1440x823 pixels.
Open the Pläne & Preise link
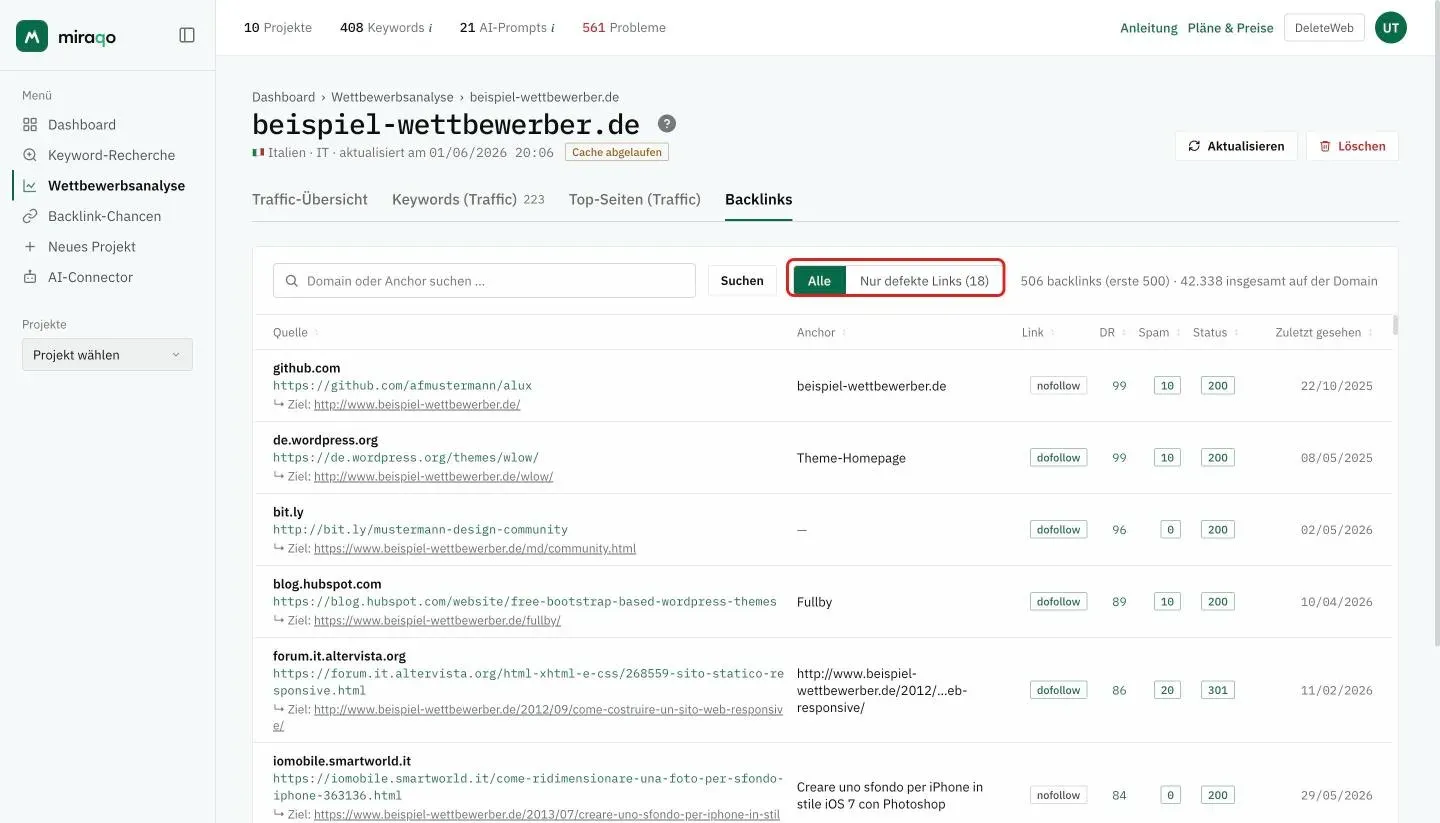(1231, 28)
